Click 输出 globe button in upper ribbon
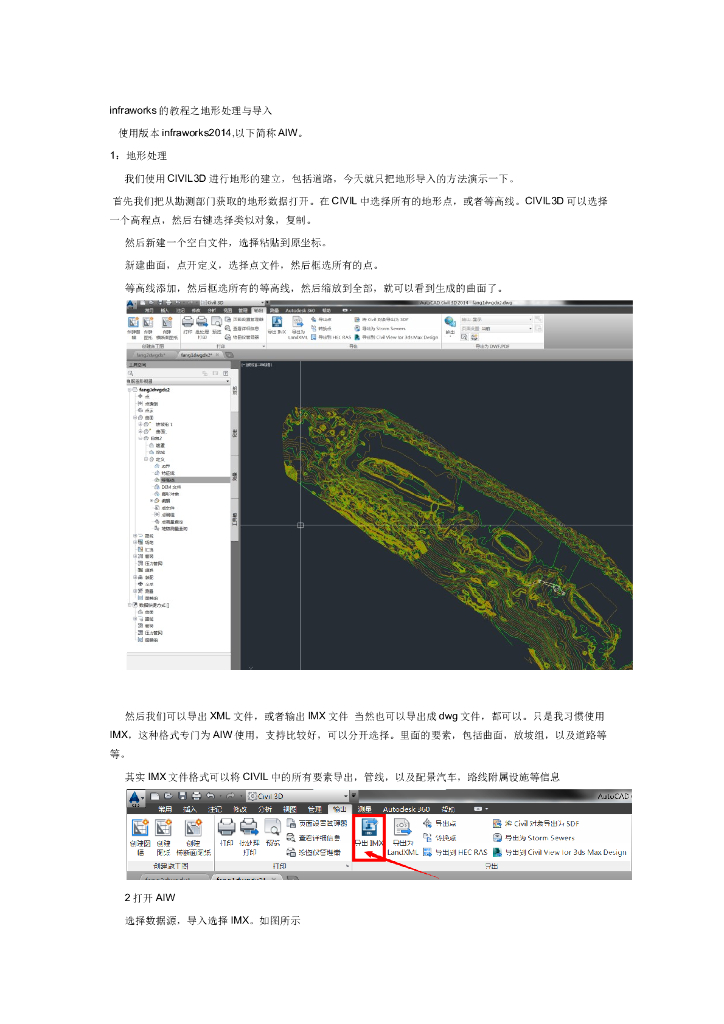 click(450, 325)
